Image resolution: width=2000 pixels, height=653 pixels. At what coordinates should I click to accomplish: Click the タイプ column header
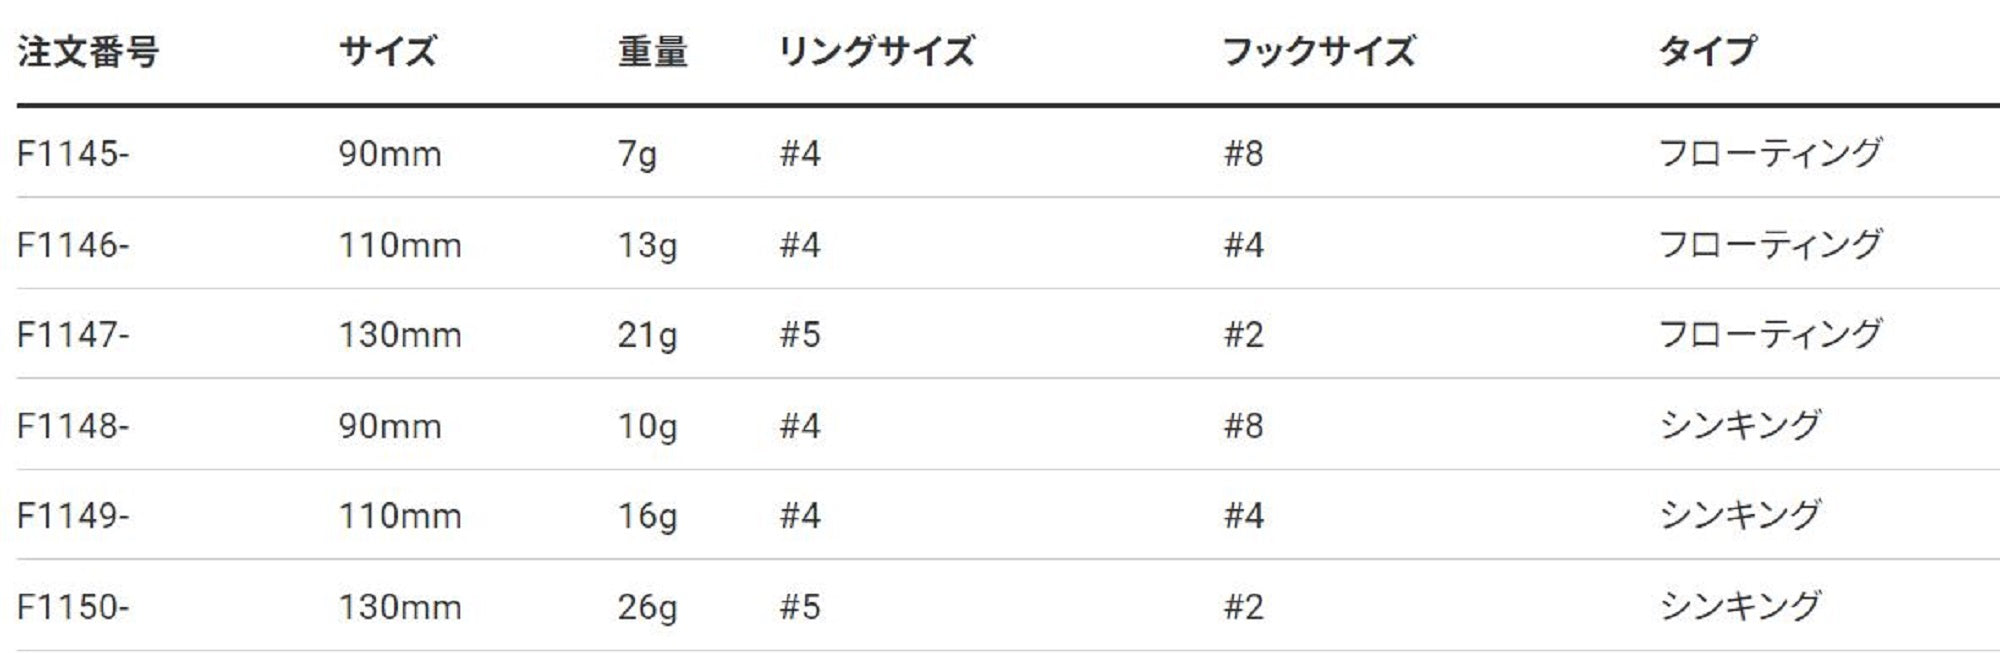[x=1707, y=51]
